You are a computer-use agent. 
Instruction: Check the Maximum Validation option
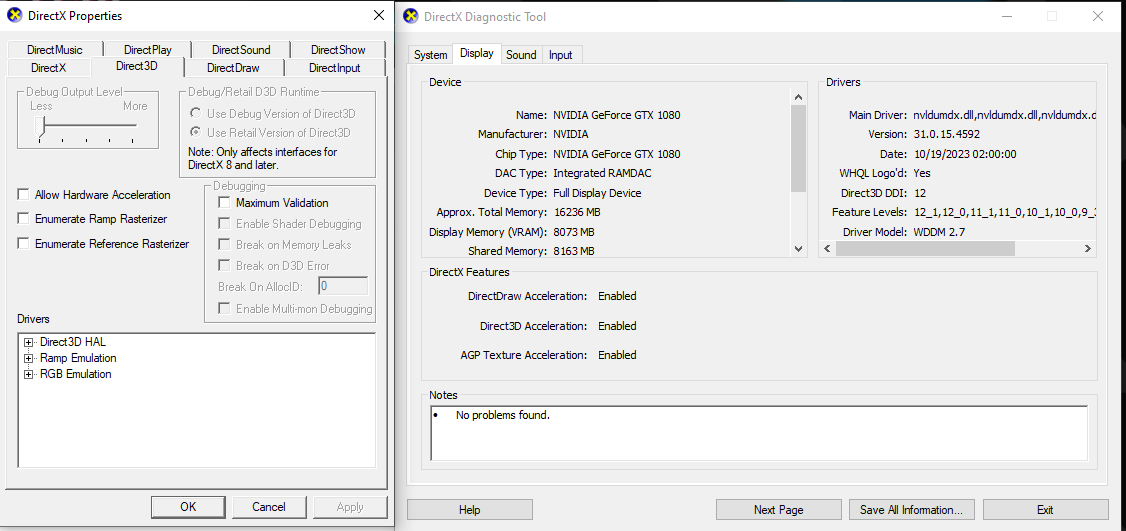coord(224,203)
